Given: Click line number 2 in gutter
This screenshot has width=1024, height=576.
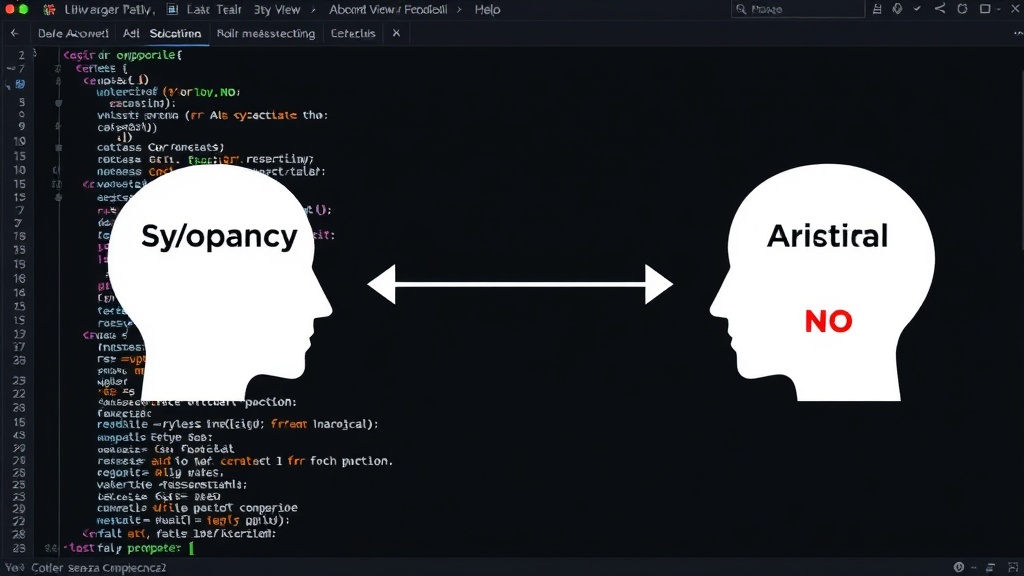Looking at the screenshot, I should click(x=22, y=56).
